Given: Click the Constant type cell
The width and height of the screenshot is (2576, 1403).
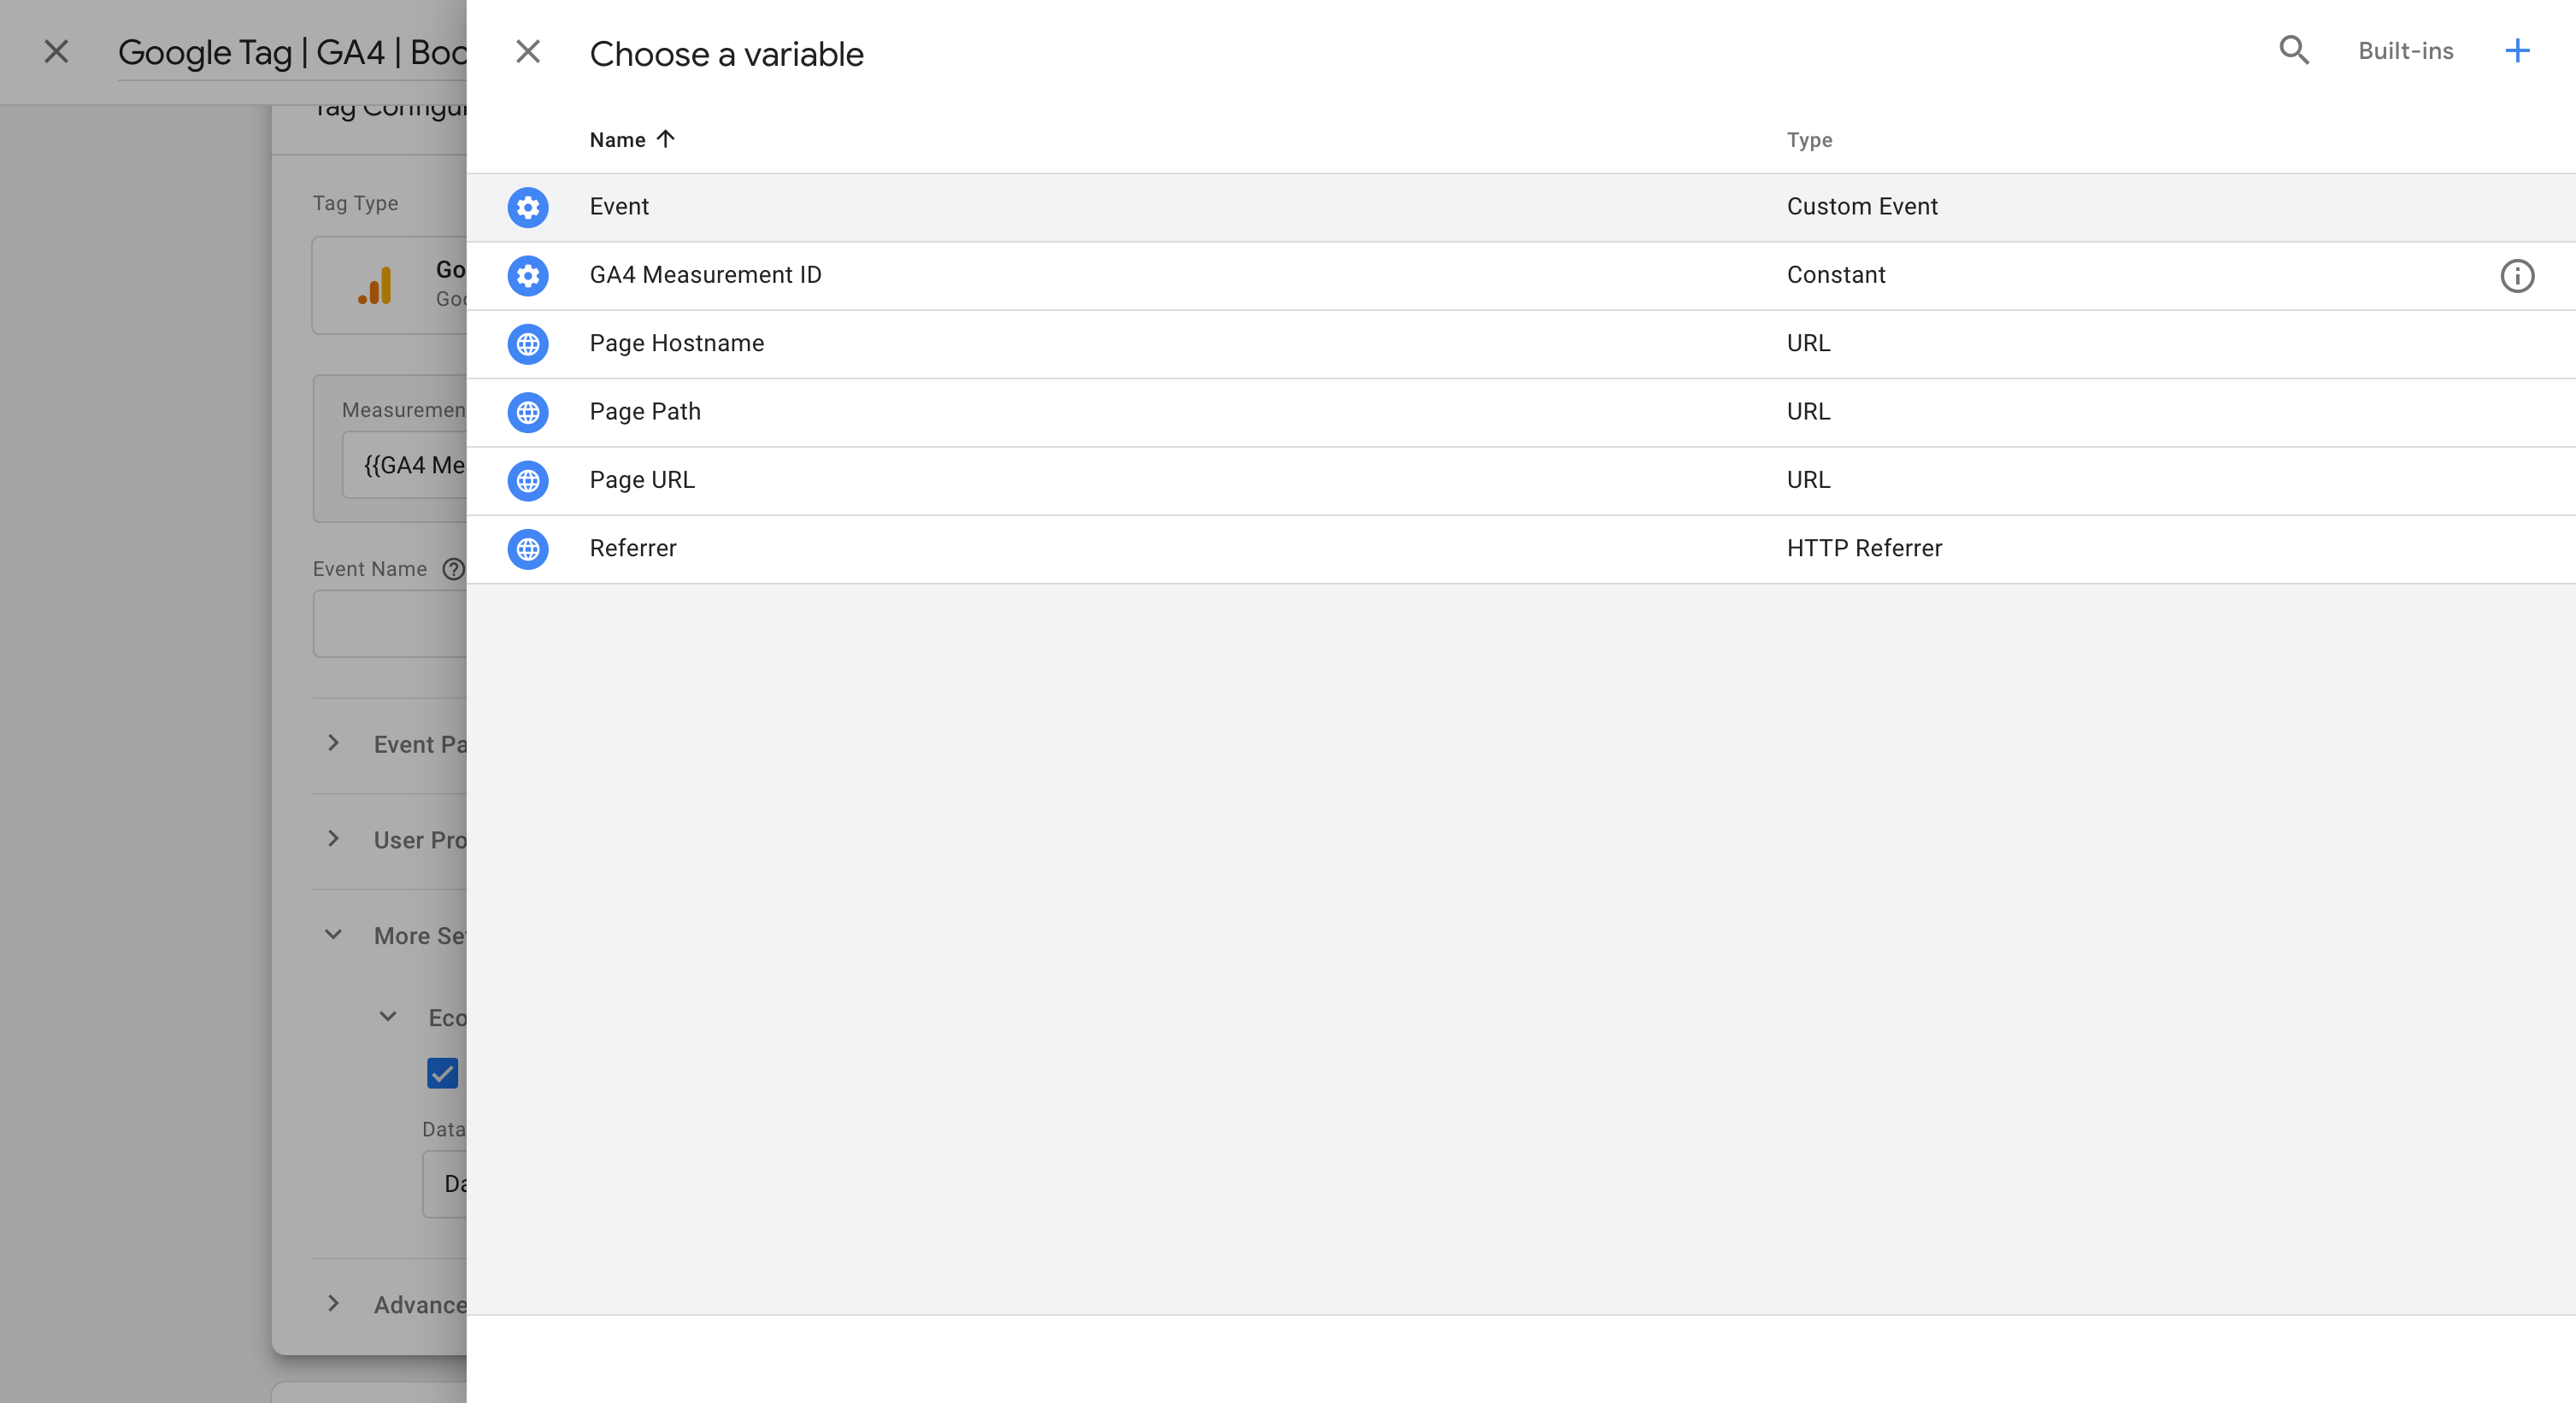Looking at the screenshot, I should pos(1836,275).
